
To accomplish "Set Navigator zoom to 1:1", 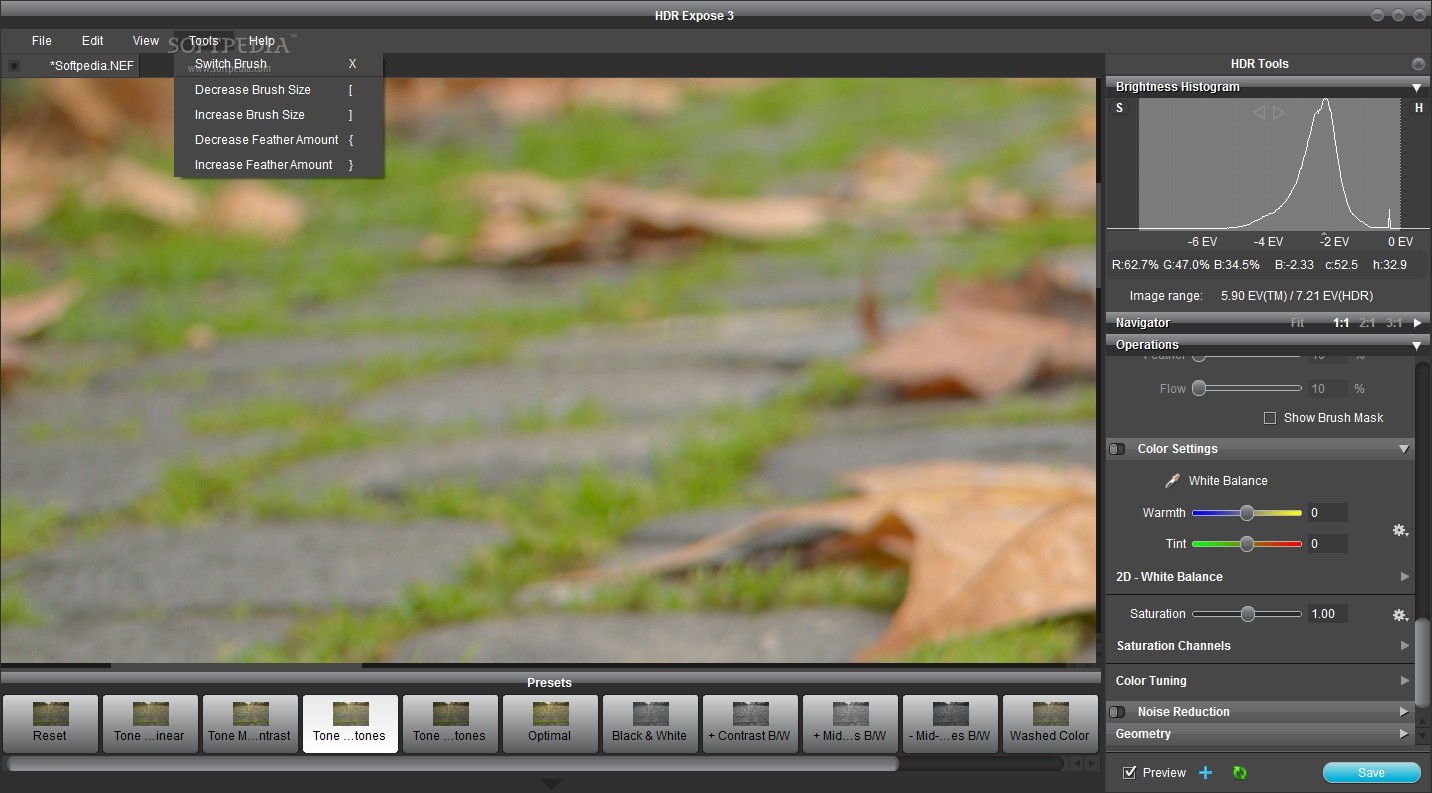I will click(x=1341, y=323).
